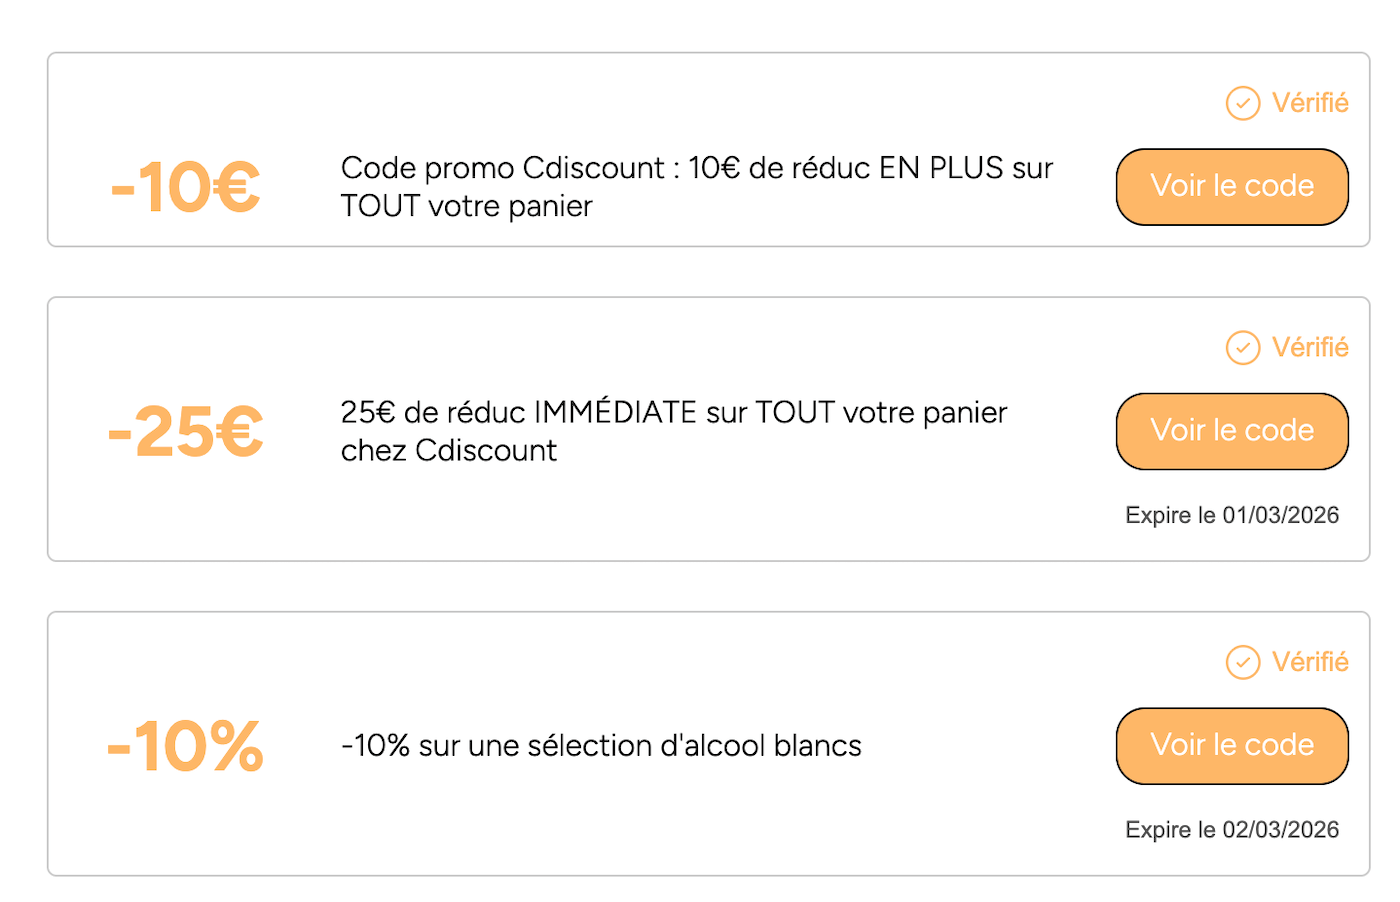
Task: Click the "Vérifié" label on the -10€ coupon
Action: [1309, 103]
